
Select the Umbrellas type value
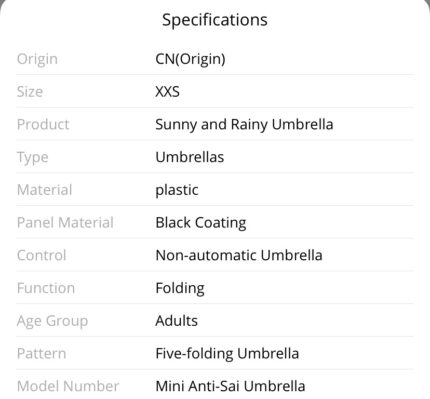click(190, 157)
